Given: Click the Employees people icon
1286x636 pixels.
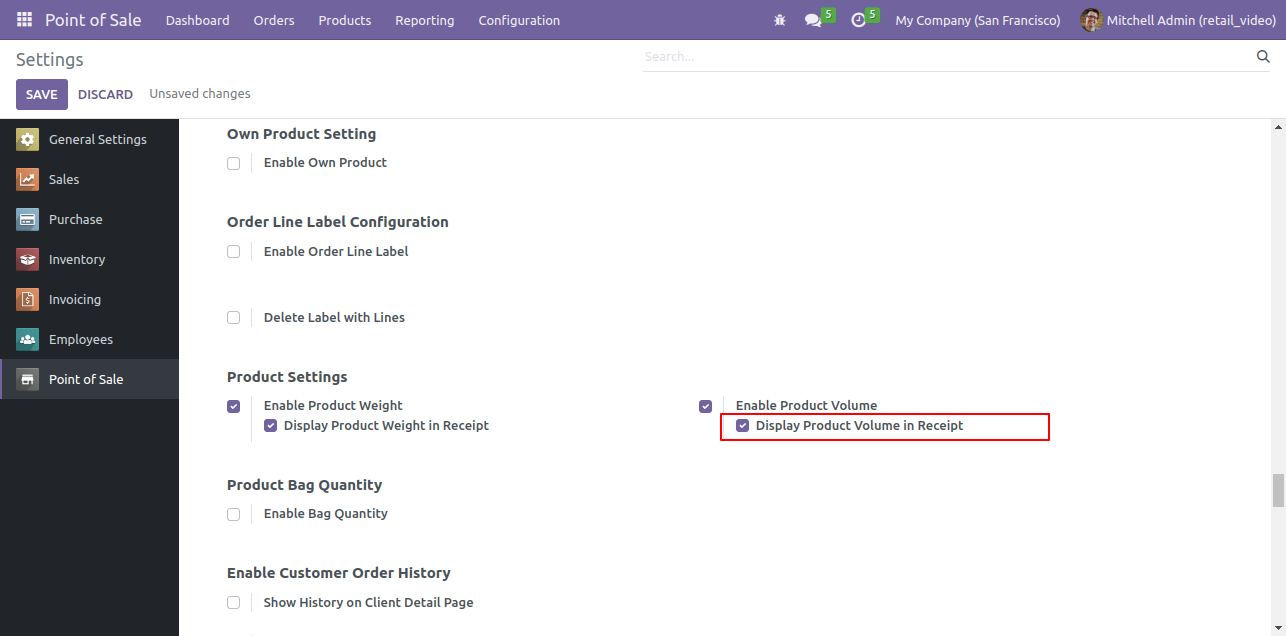Looking at the screenshot, I should tap(28, 340).
